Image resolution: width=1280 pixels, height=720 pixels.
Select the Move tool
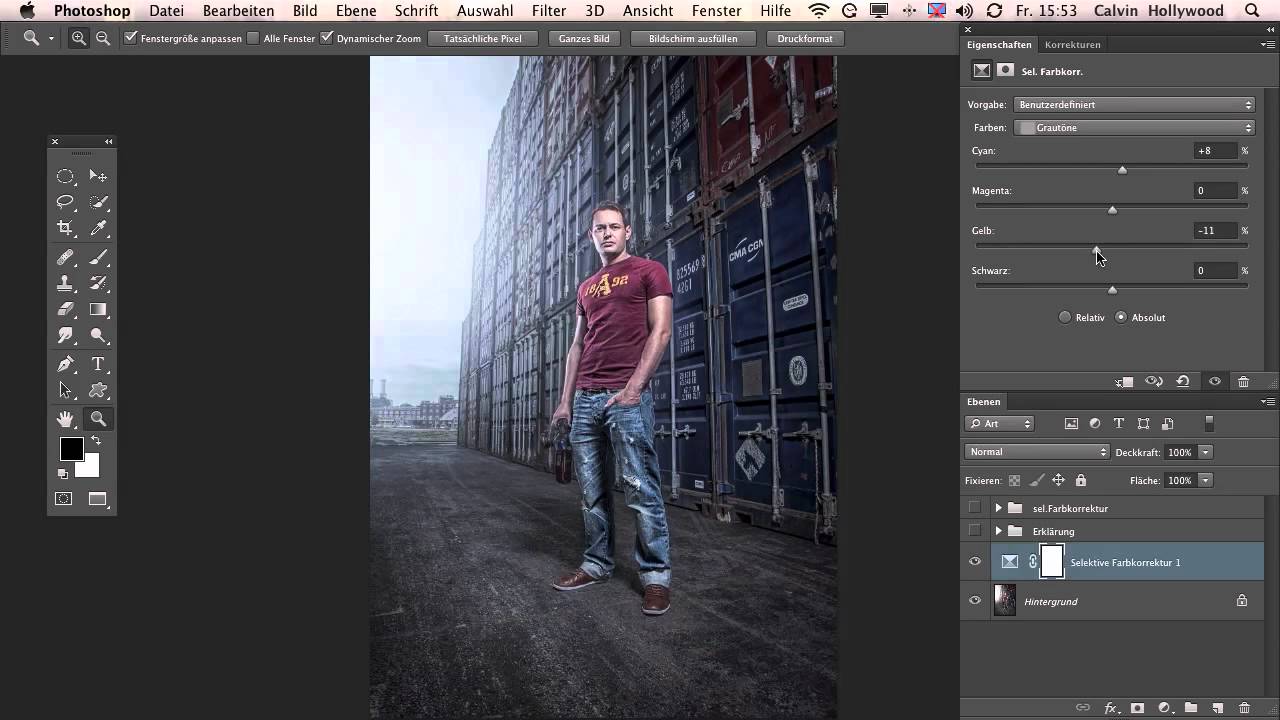pyautogui.click(x=98, y=176)
